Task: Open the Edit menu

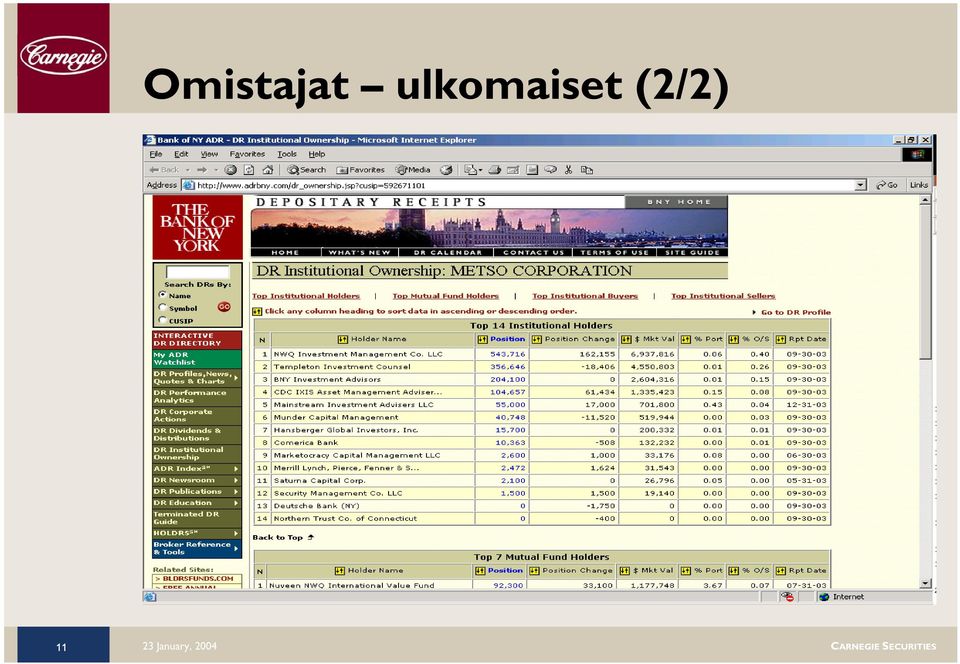Action: [181, 154]
